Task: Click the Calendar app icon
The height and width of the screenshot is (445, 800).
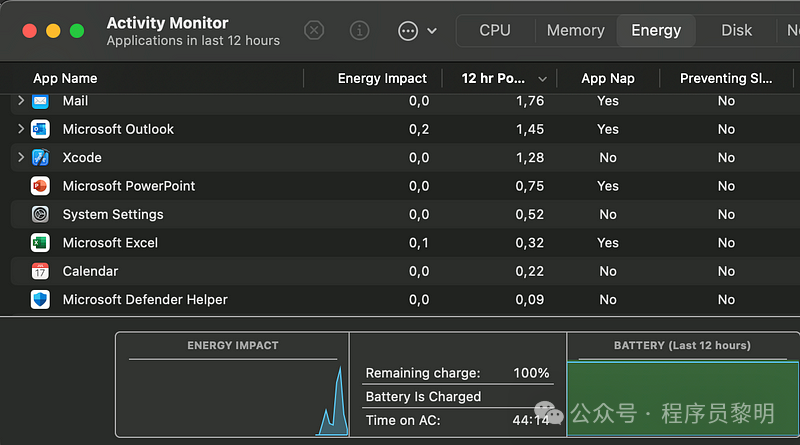Action: 40,271
